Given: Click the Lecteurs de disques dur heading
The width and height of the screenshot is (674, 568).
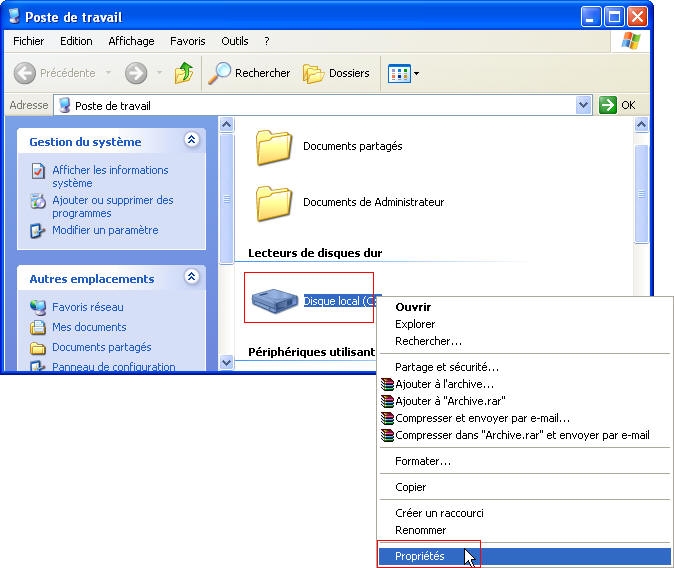Looking at the screenshot, I should [x=315, y=253].
